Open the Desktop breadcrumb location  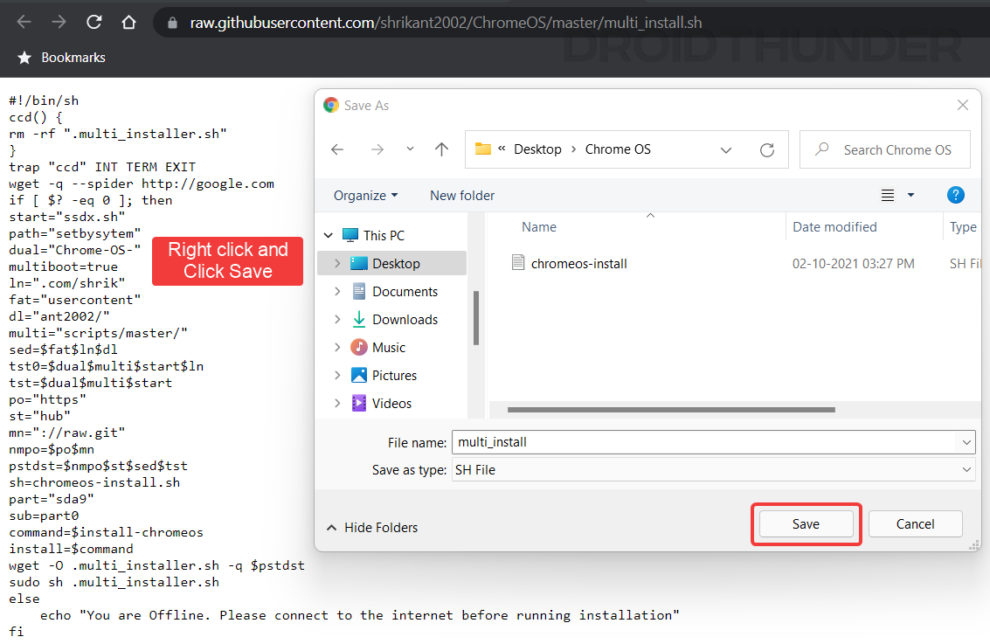point(538,148)
